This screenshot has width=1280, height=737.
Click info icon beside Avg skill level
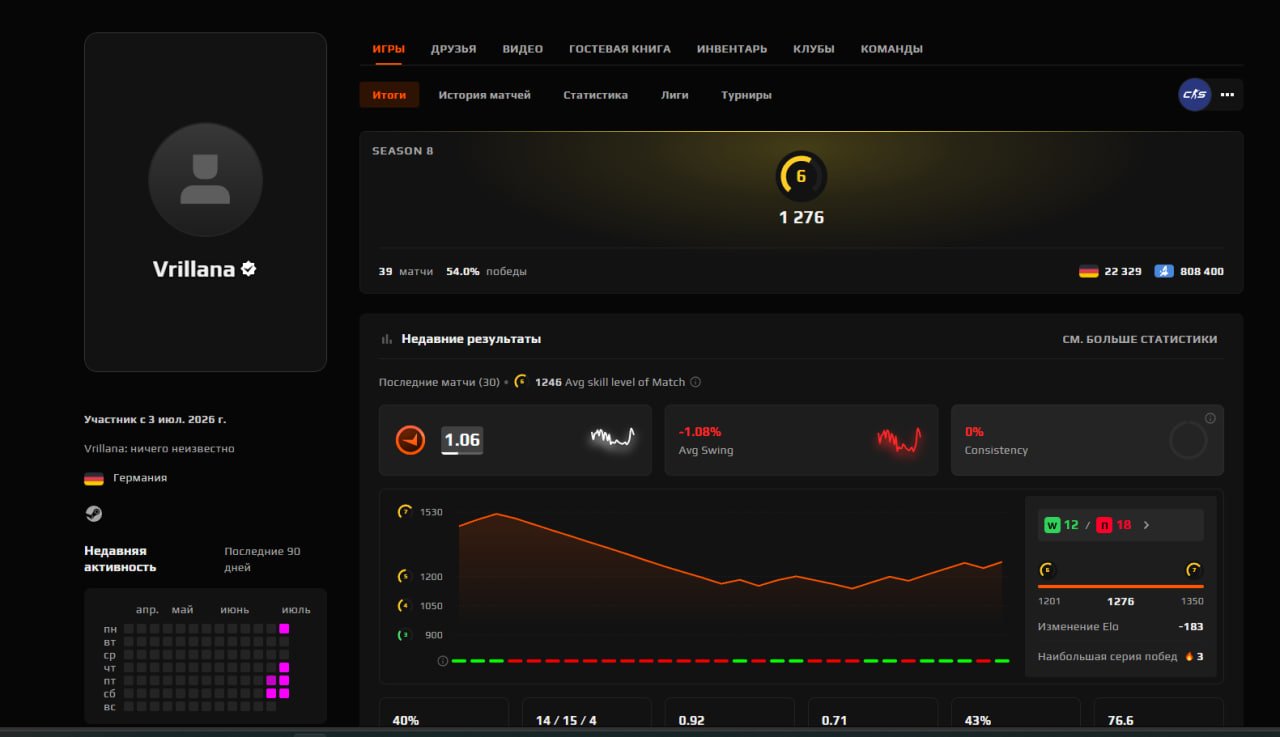click(x=696, y=382)
